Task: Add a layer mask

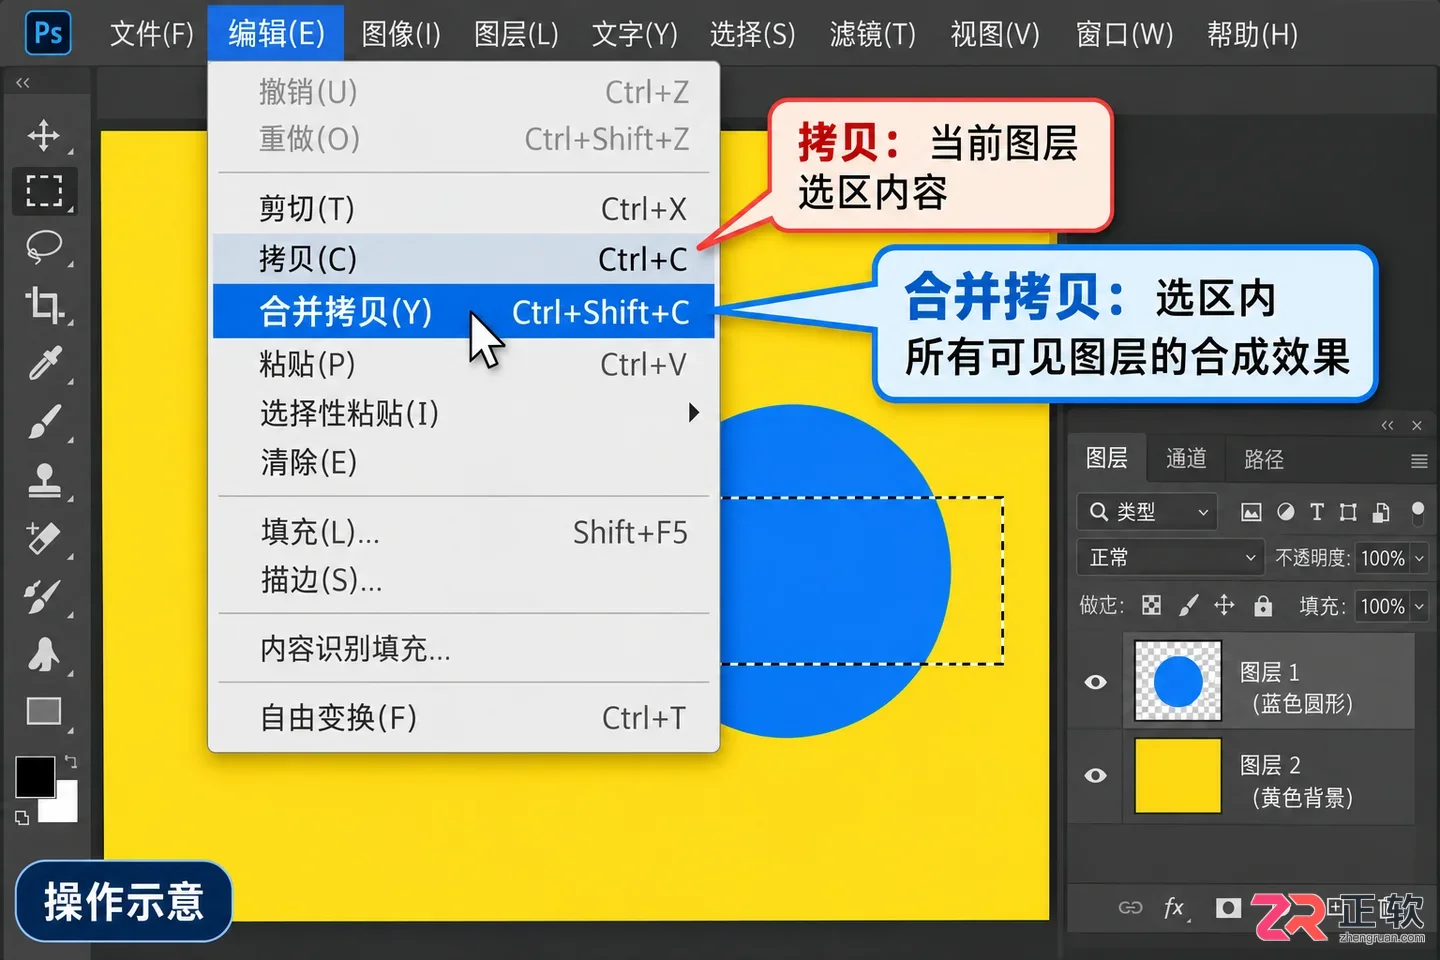Action: click(1228, 907)
